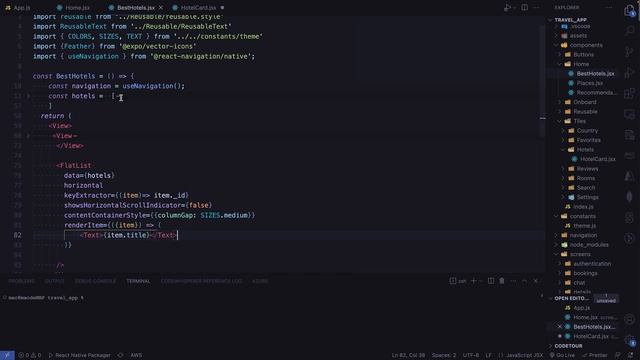Expand the Buttons folder
The image size is (640, 360).
click(583, 55)
